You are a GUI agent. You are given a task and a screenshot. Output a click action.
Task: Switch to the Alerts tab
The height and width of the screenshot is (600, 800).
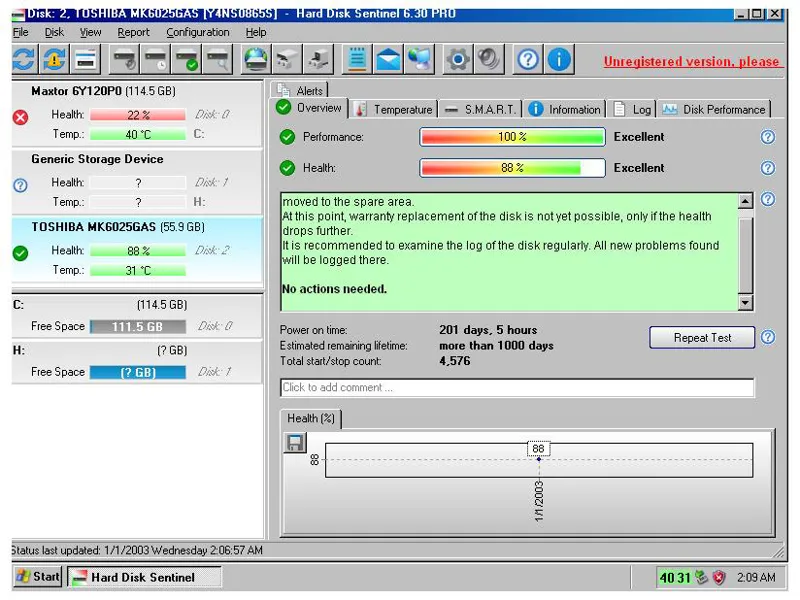click(x=299, y=90)
